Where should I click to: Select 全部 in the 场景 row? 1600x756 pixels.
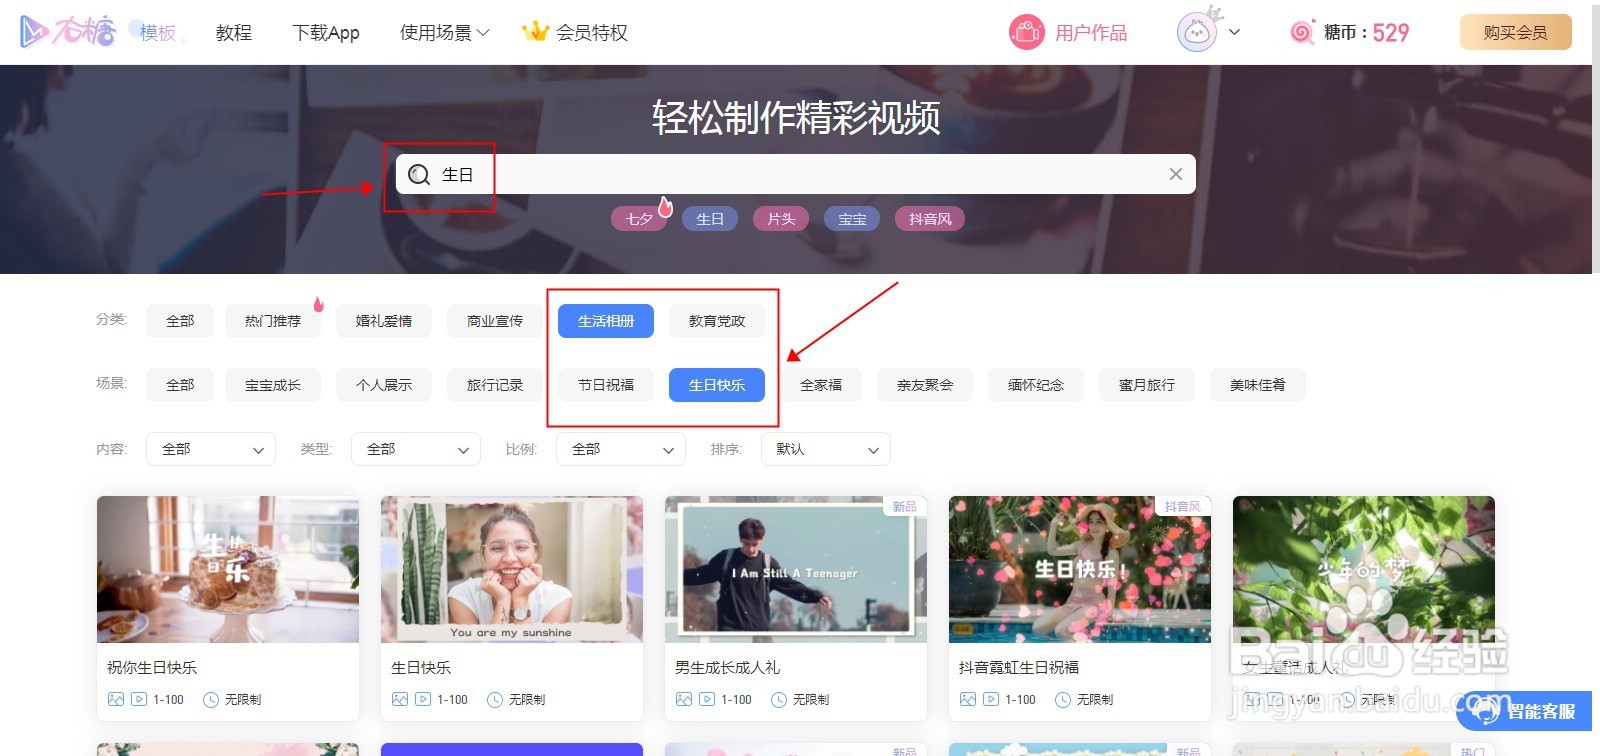tap(180, 385)
